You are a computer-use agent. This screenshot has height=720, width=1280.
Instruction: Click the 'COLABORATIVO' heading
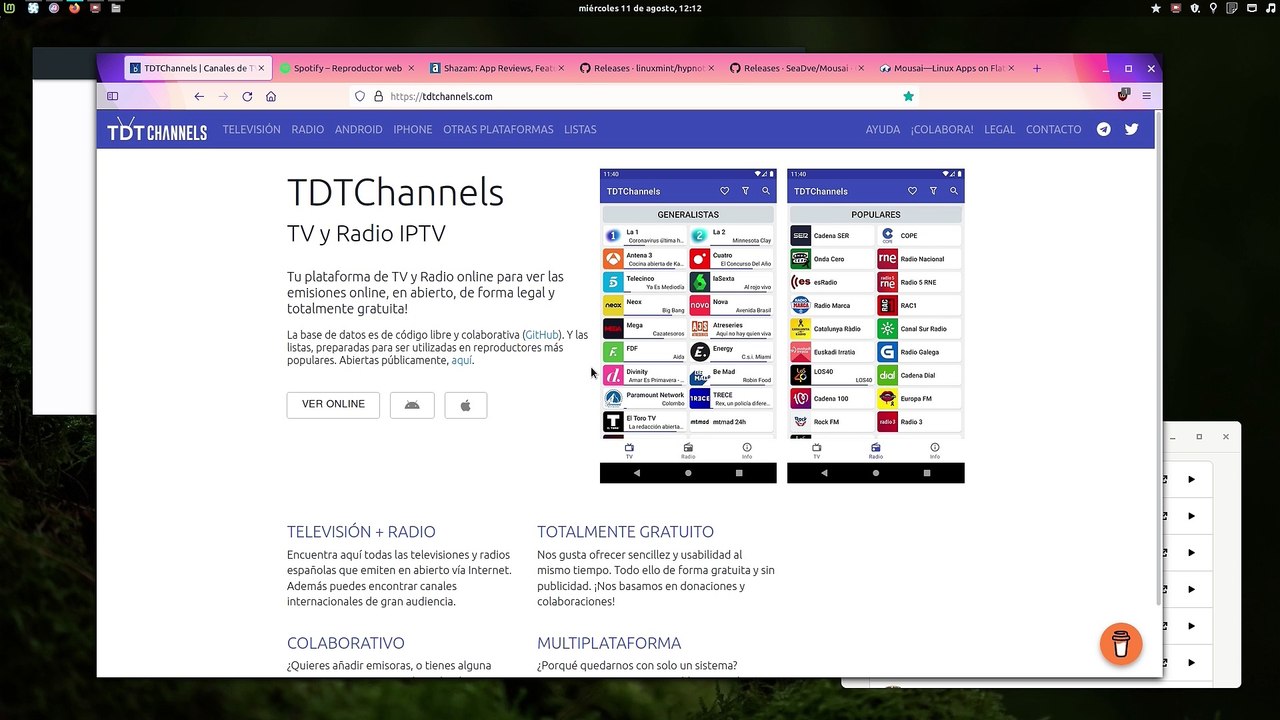point(346,643)
